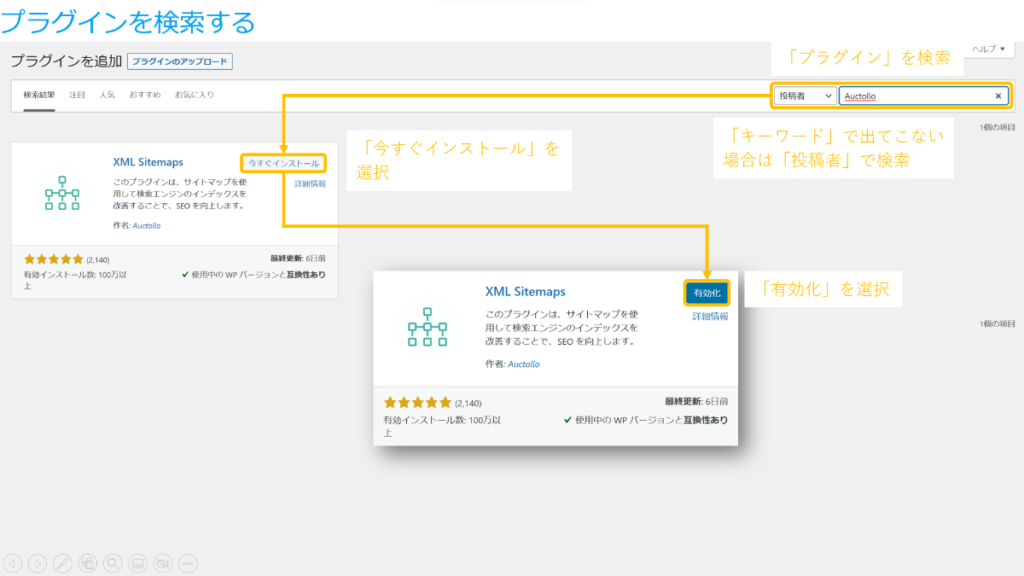Click プラグインのアップロード button

(180, 61)
